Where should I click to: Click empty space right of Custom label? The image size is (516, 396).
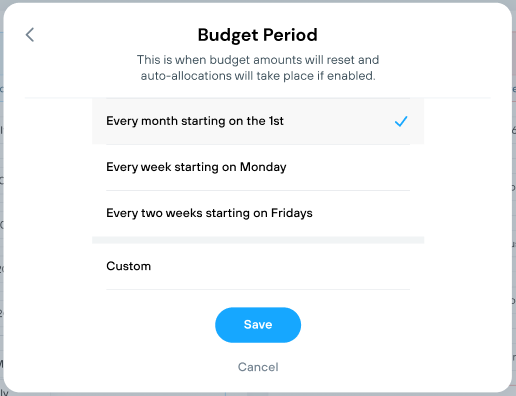[283, 266]
